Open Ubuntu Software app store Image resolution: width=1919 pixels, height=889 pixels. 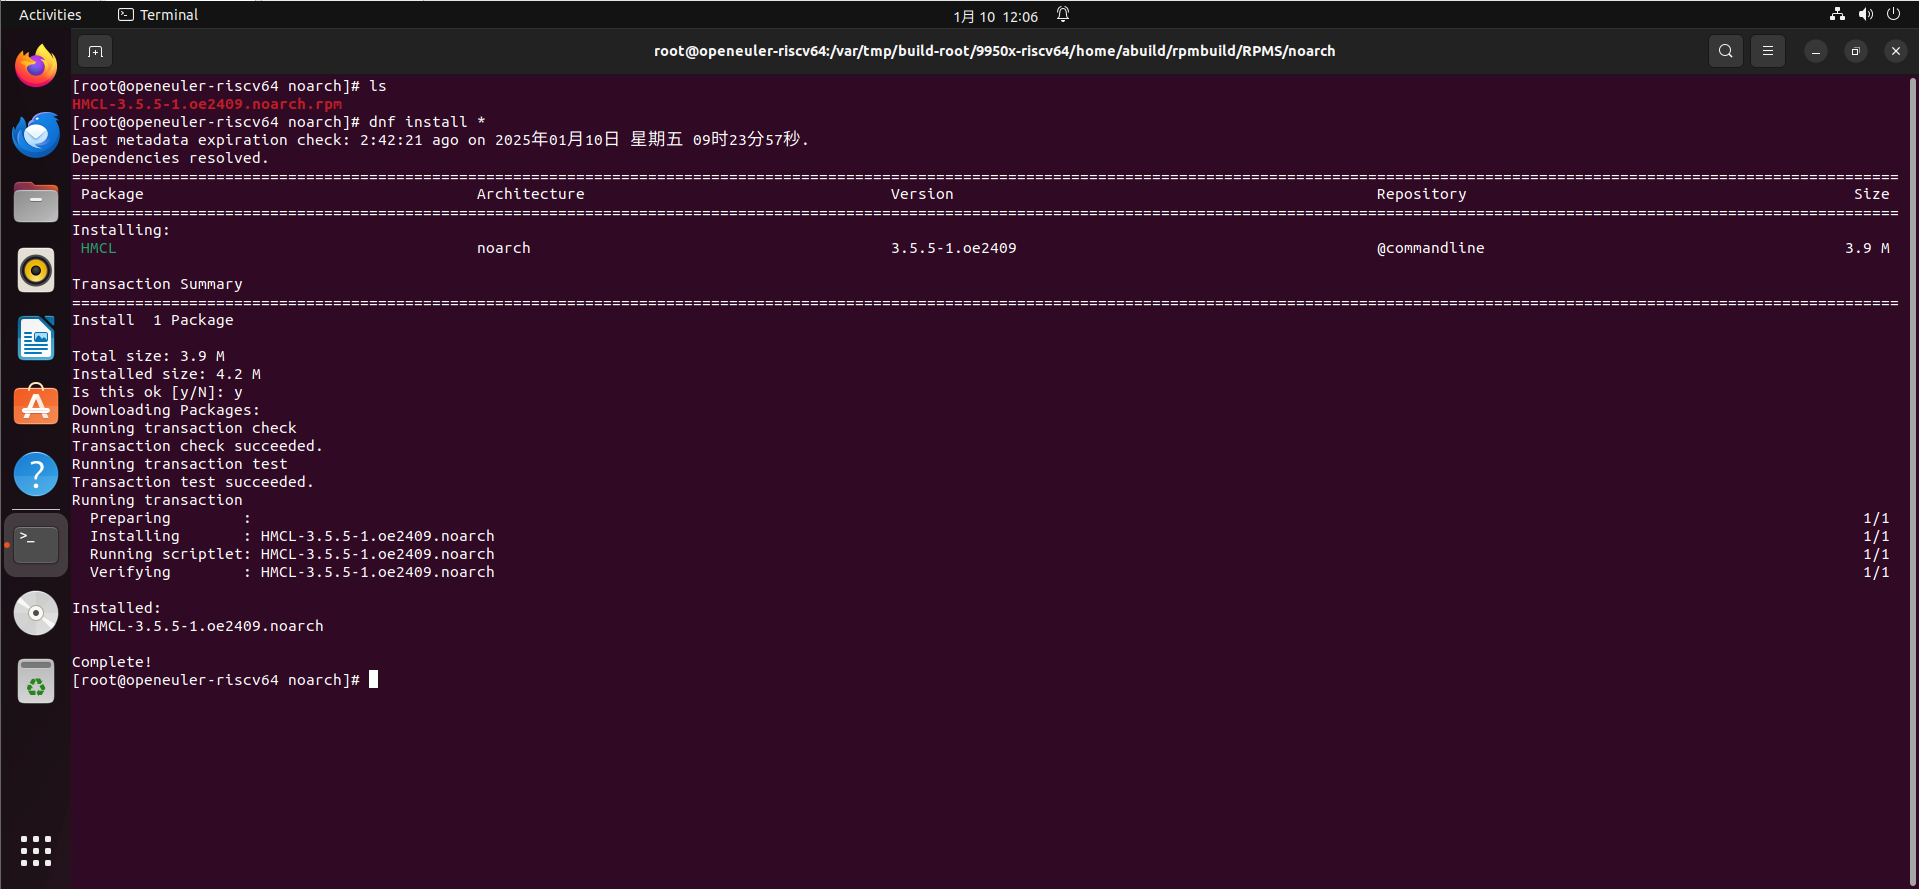click(36, 406)
